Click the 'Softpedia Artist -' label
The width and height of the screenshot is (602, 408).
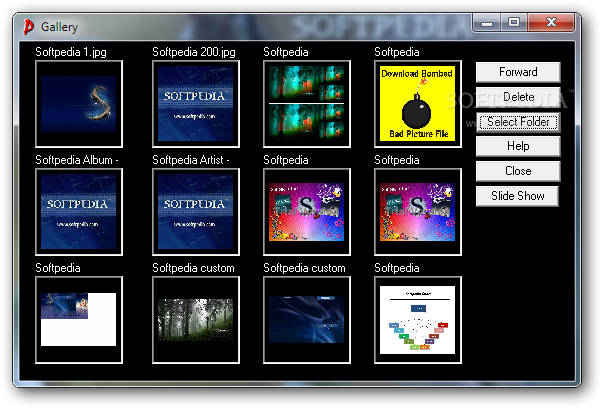tap(190, 160)
